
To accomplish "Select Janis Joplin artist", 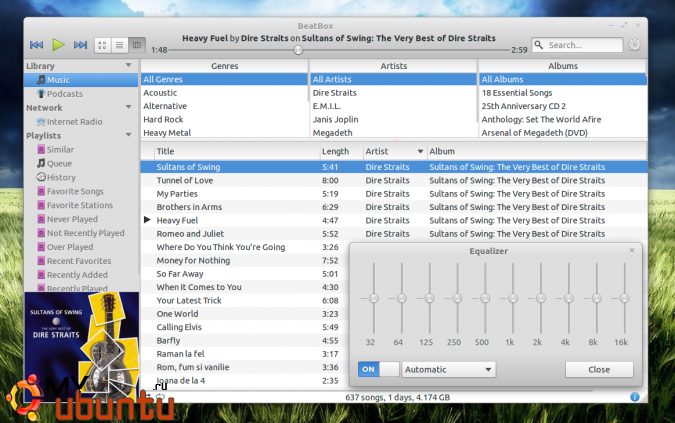I will click(x=393, y=120).
